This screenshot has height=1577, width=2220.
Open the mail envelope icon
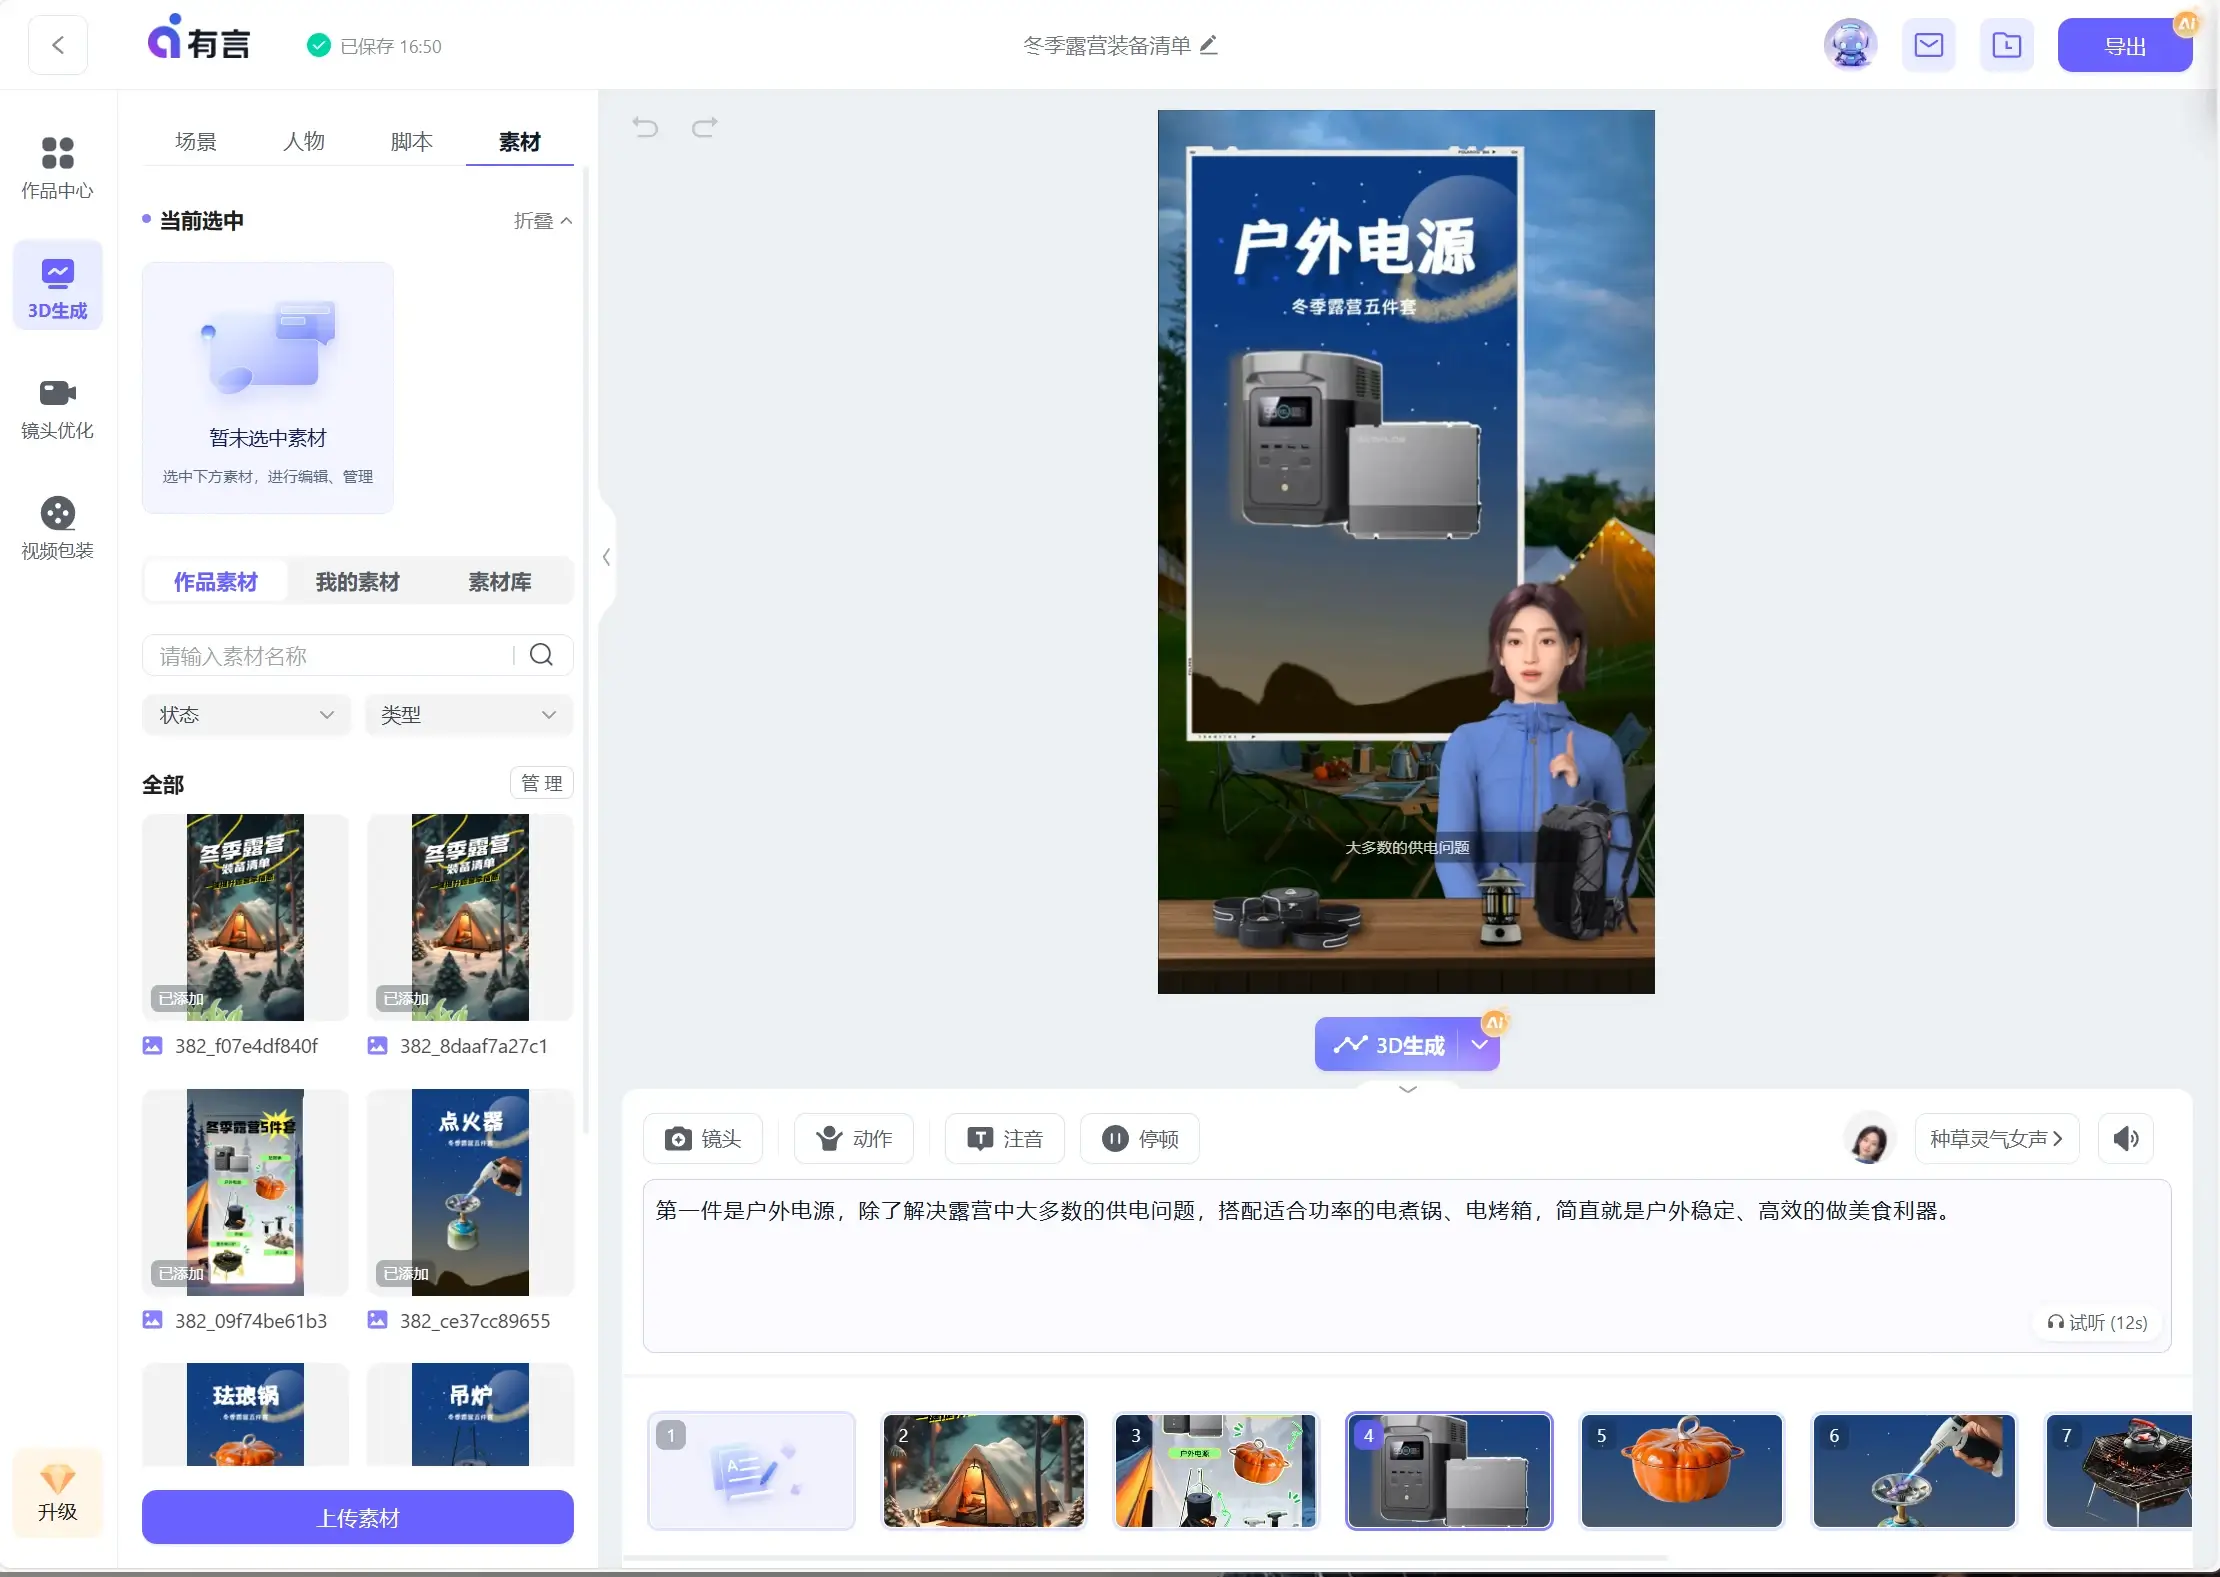point(1928,46)
